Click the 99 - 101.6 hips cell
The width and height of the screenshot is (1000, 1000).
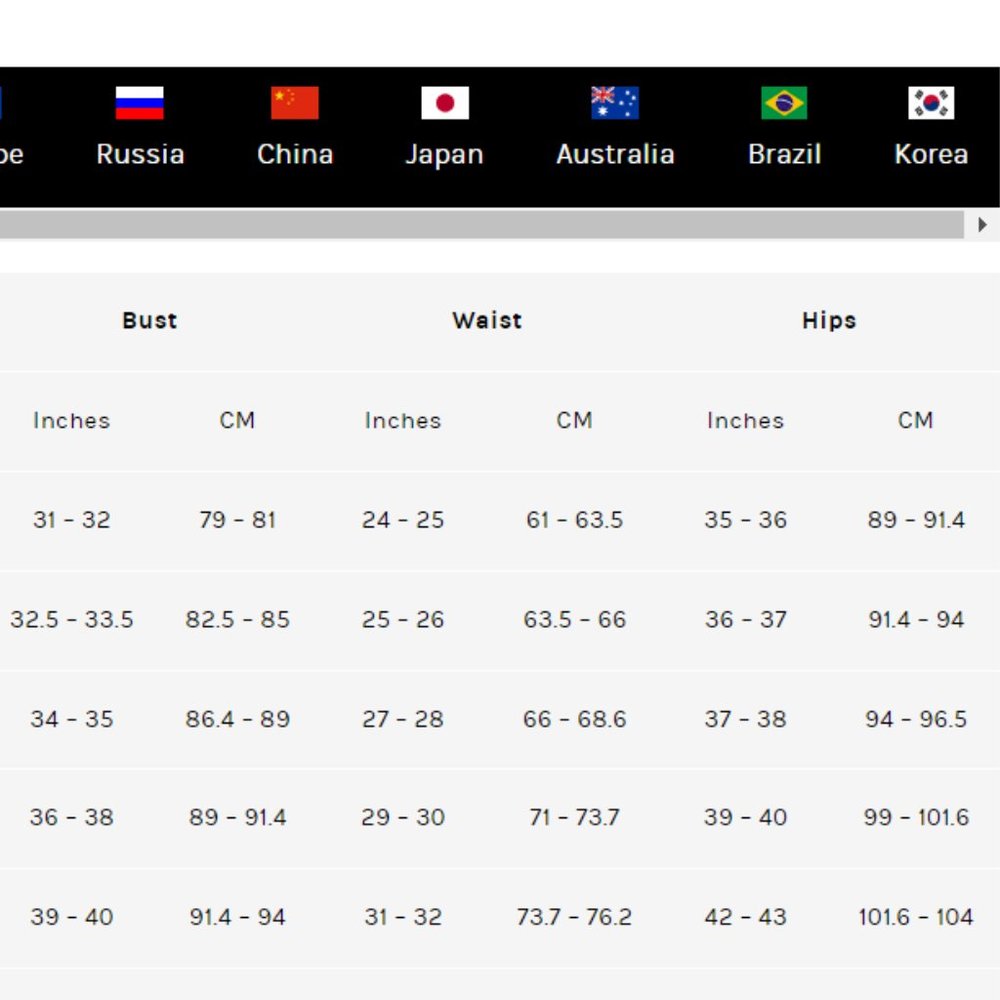coord(916,817)
